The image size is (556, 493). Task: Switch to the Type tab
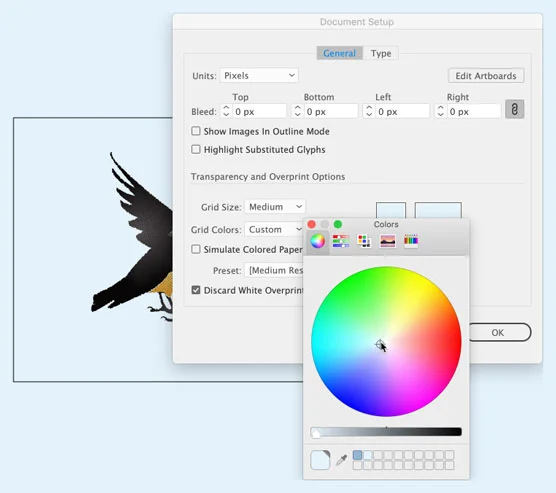pyautogui.click(x=381, y=53)
